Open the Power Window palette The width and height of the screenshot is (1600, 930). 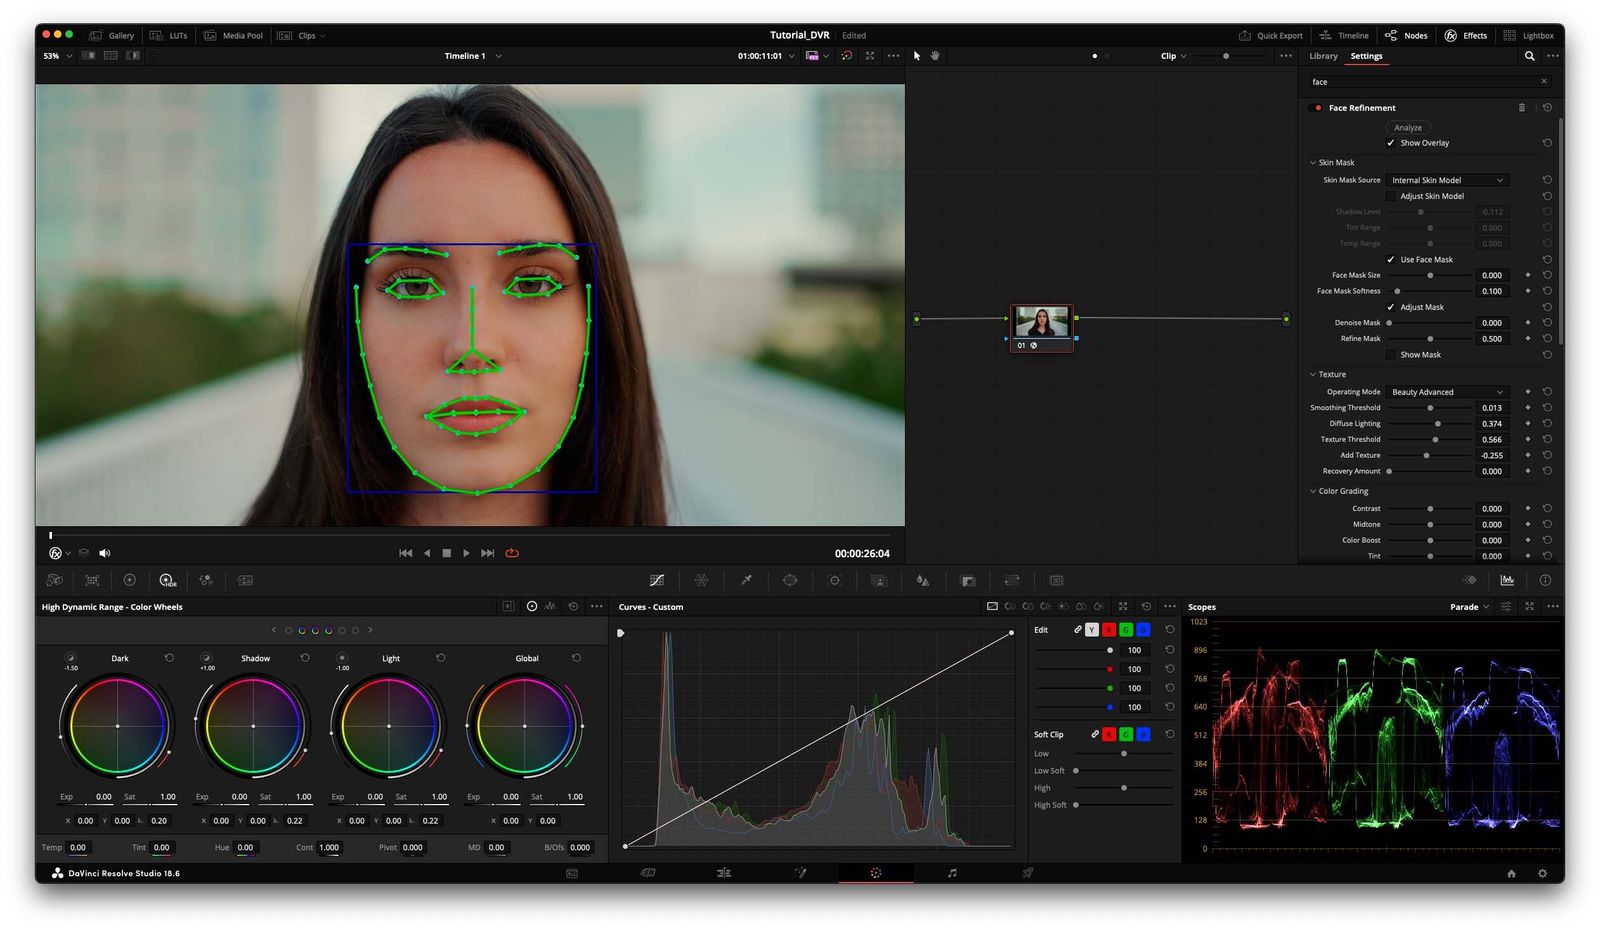pyautogui.click(x=790, y=580)
